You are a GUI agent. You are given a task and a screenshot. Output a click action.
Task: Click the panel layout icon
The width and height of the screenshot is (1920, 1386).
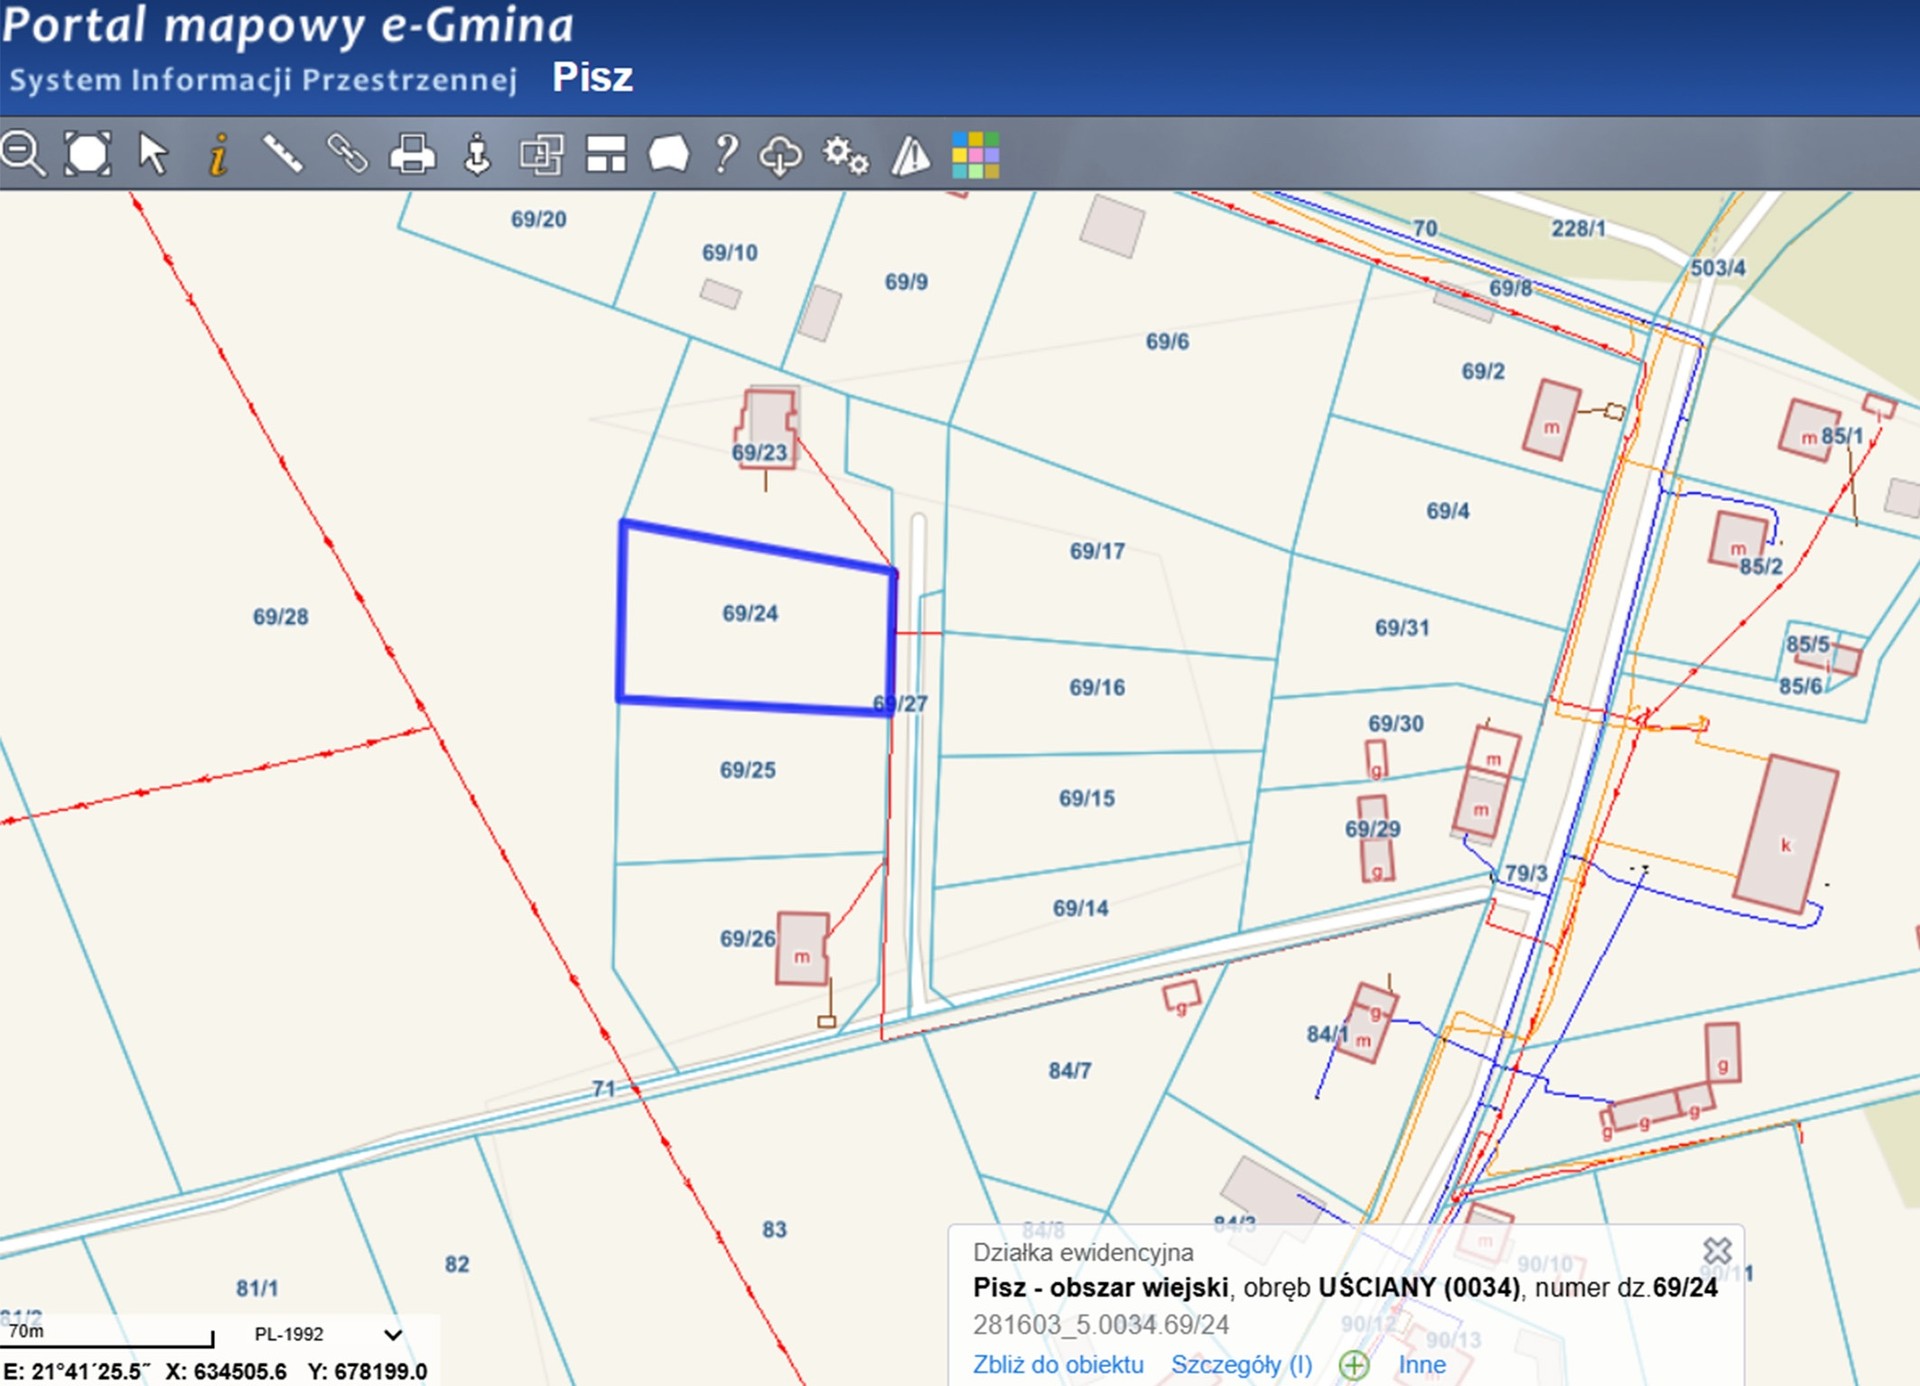coord(606,154)
